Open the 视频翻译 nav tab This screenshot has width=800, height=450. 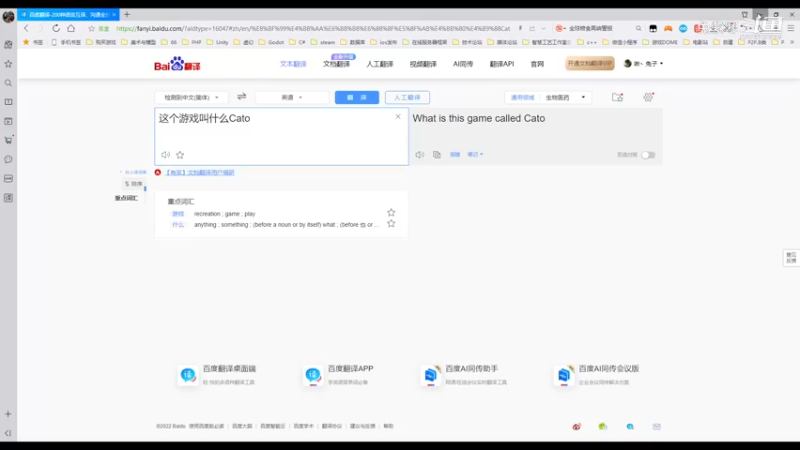423,64
